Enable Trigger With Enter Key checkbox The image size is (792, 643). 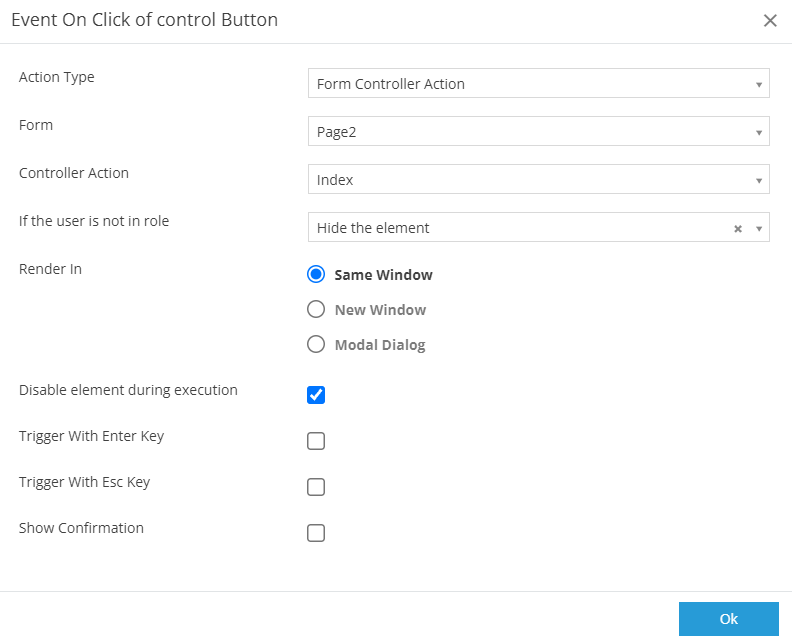click(x=316, y=441)
